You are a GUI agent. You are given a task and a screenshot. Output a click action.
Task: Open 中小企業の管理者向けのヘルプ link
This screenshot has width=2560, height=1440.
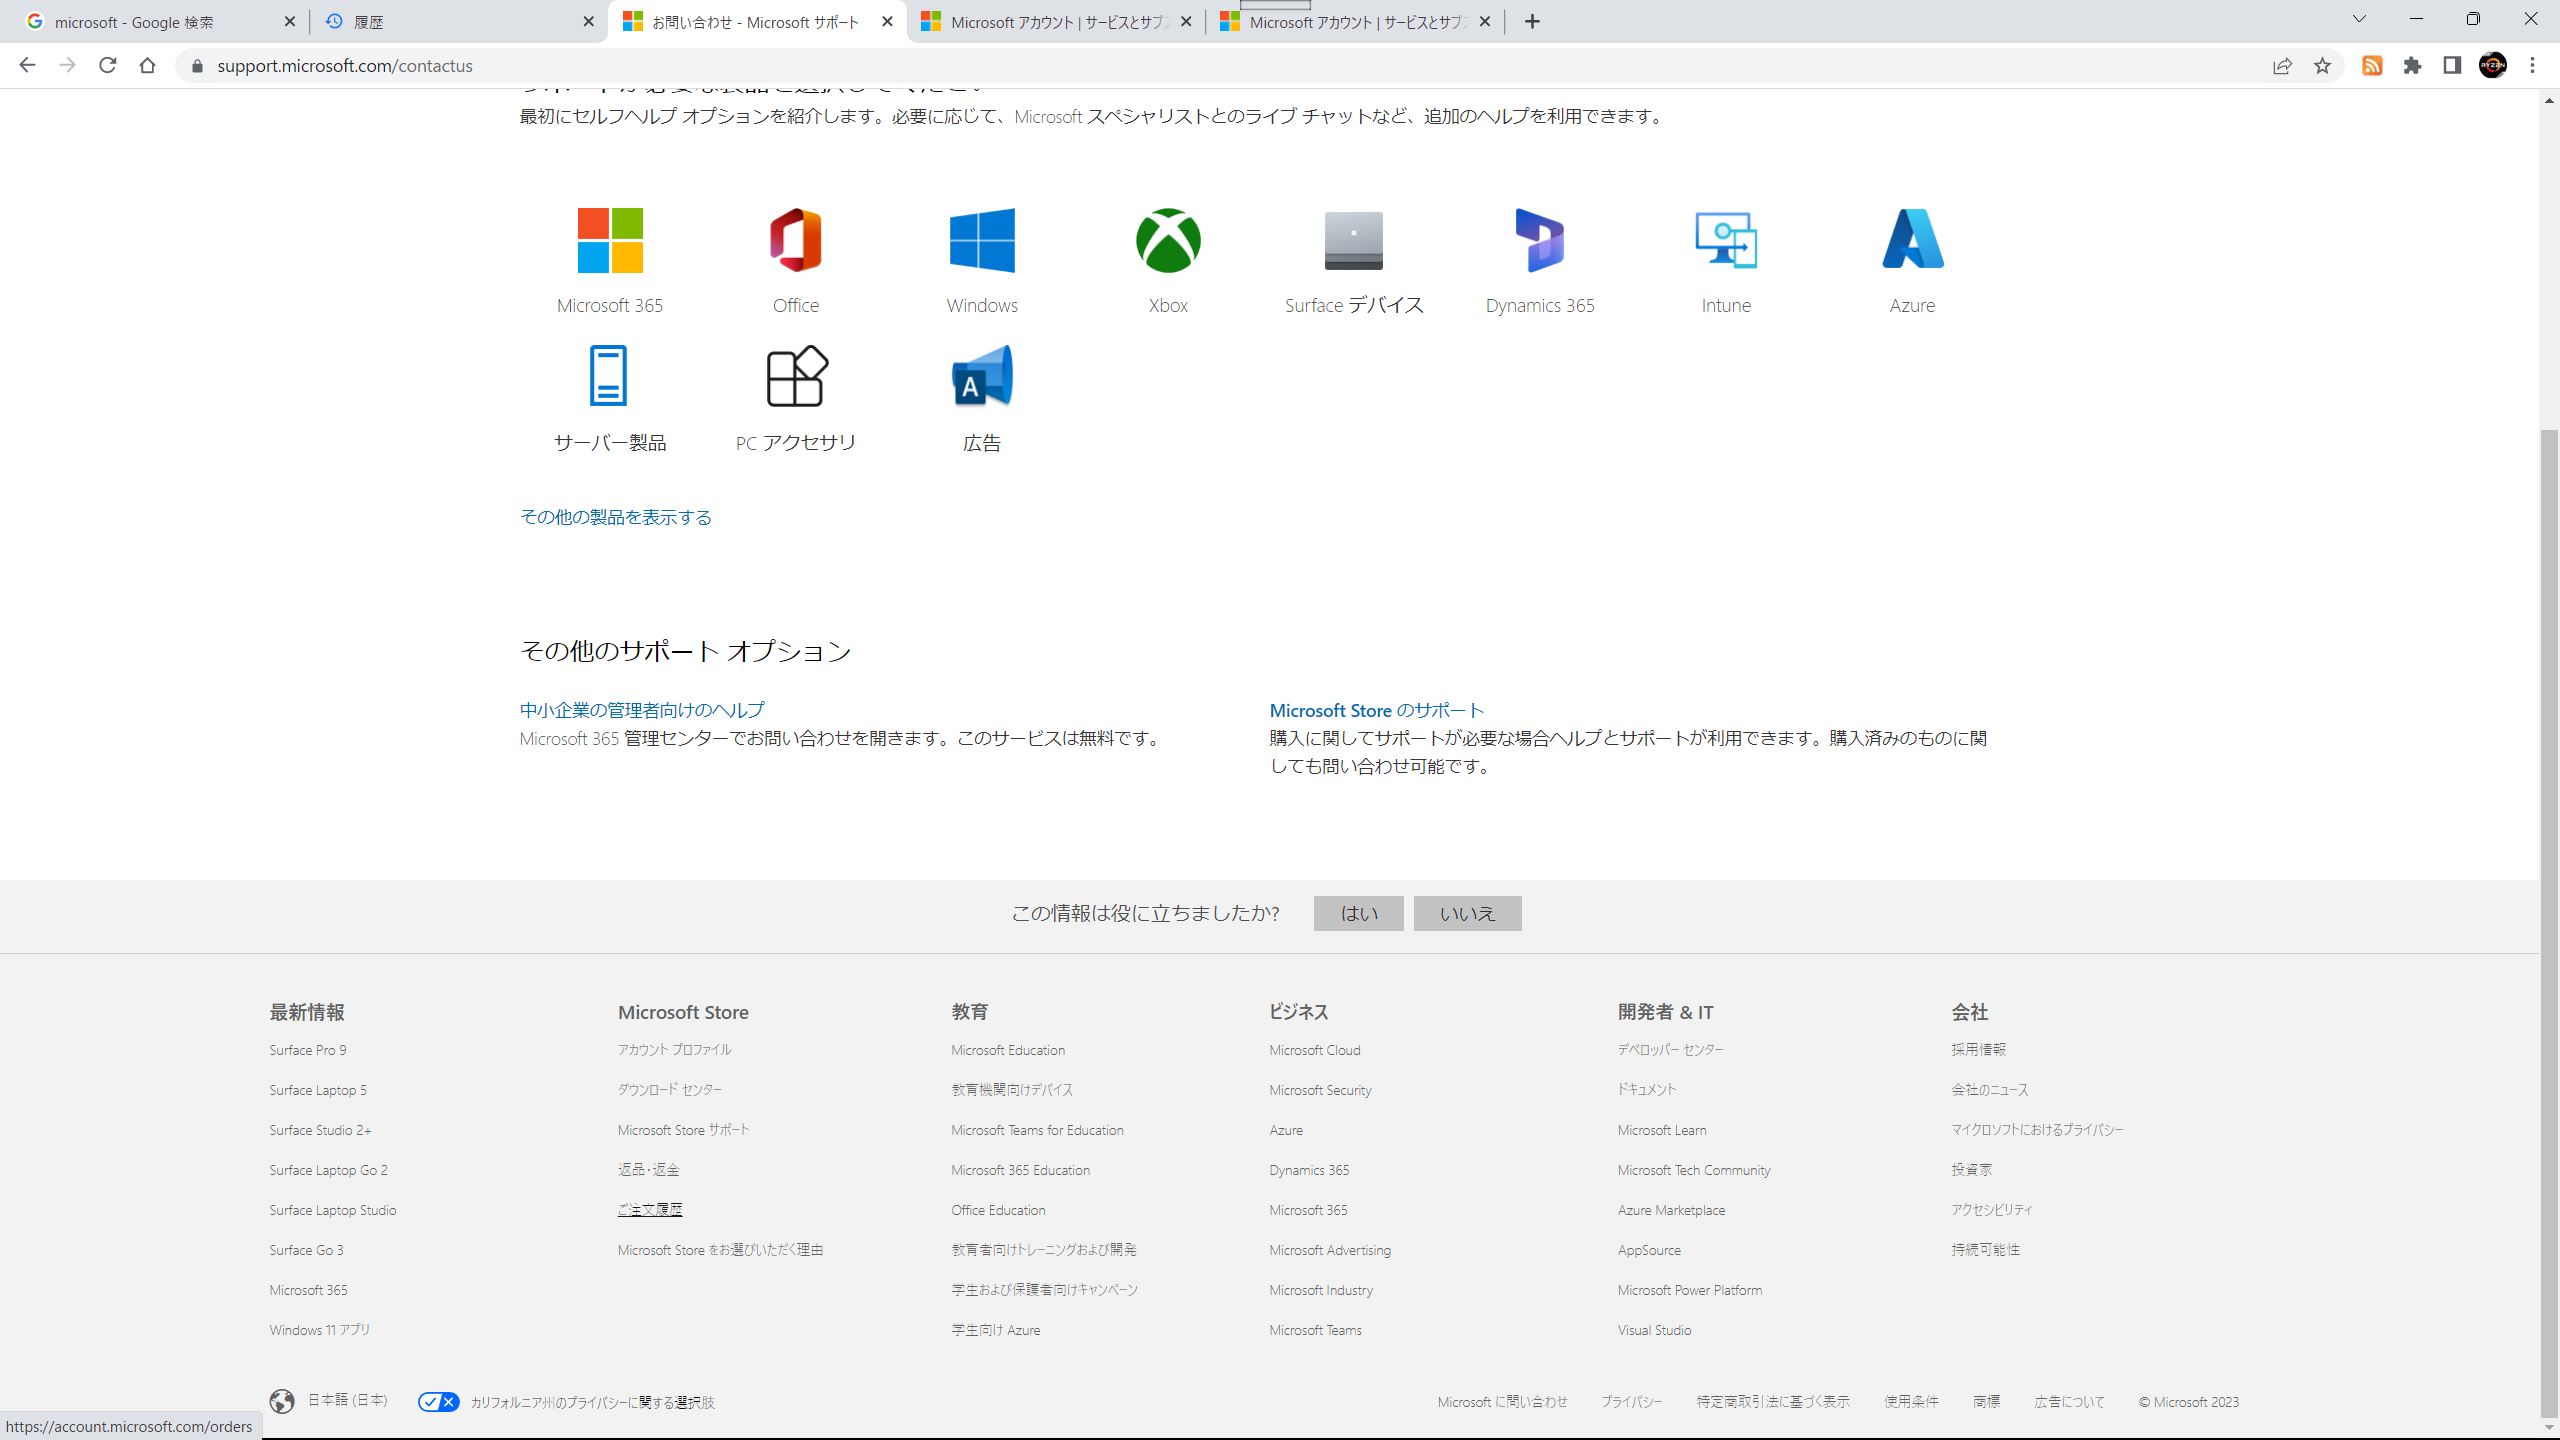(x=642, y=710)
